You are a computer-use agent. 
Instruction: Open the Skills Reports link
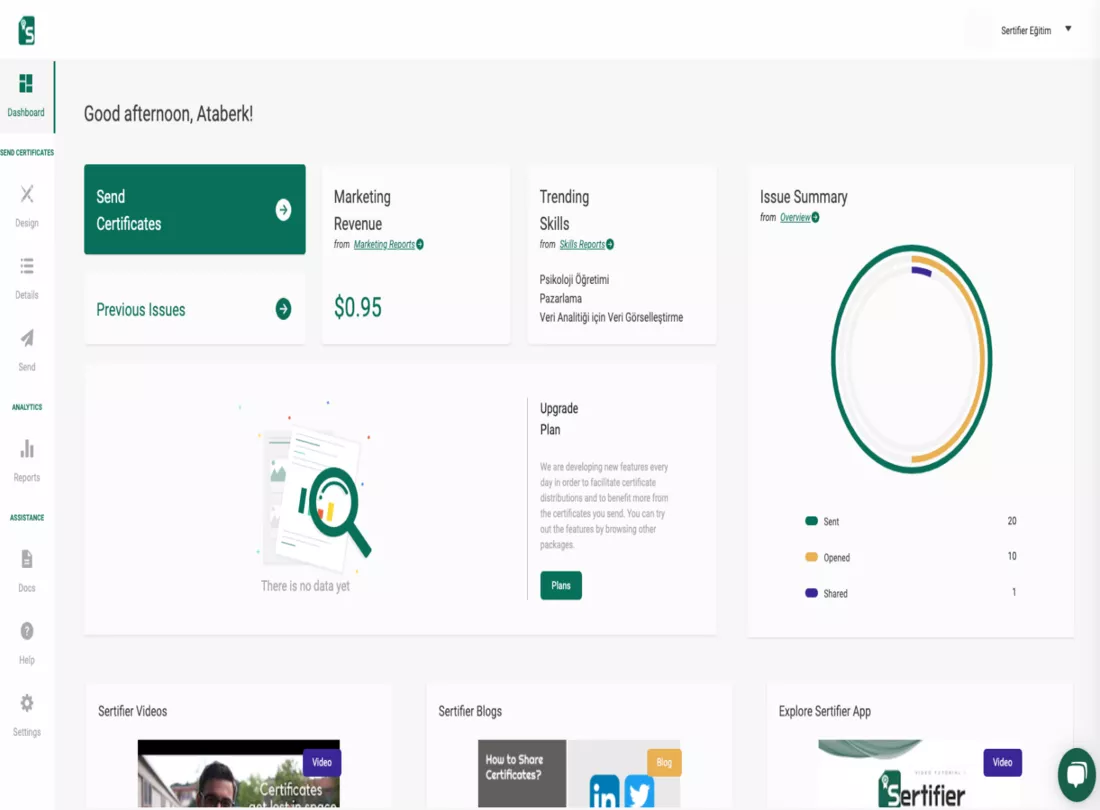(x=582, y=244)
